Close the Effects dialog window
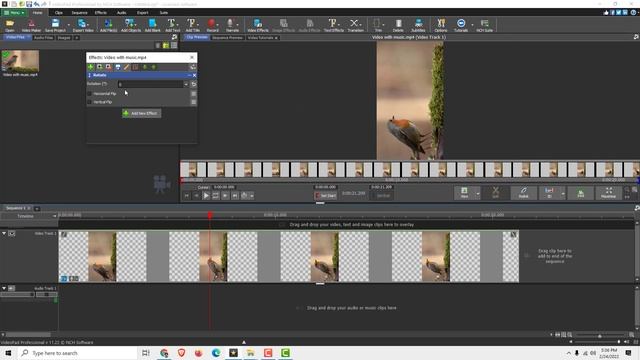The width and height of the screenshot is (640, 360). [192, 58]
